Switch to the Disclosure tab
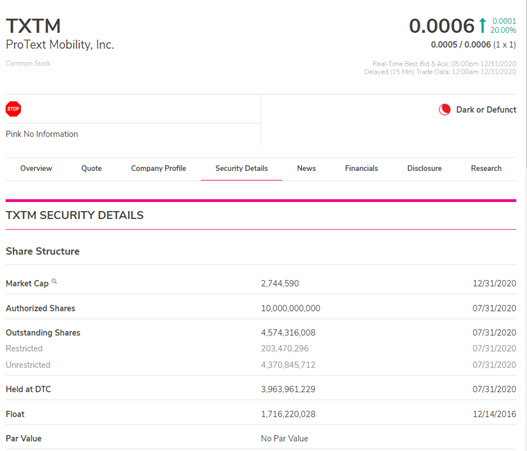527x451 pixels. click(424, 168)
